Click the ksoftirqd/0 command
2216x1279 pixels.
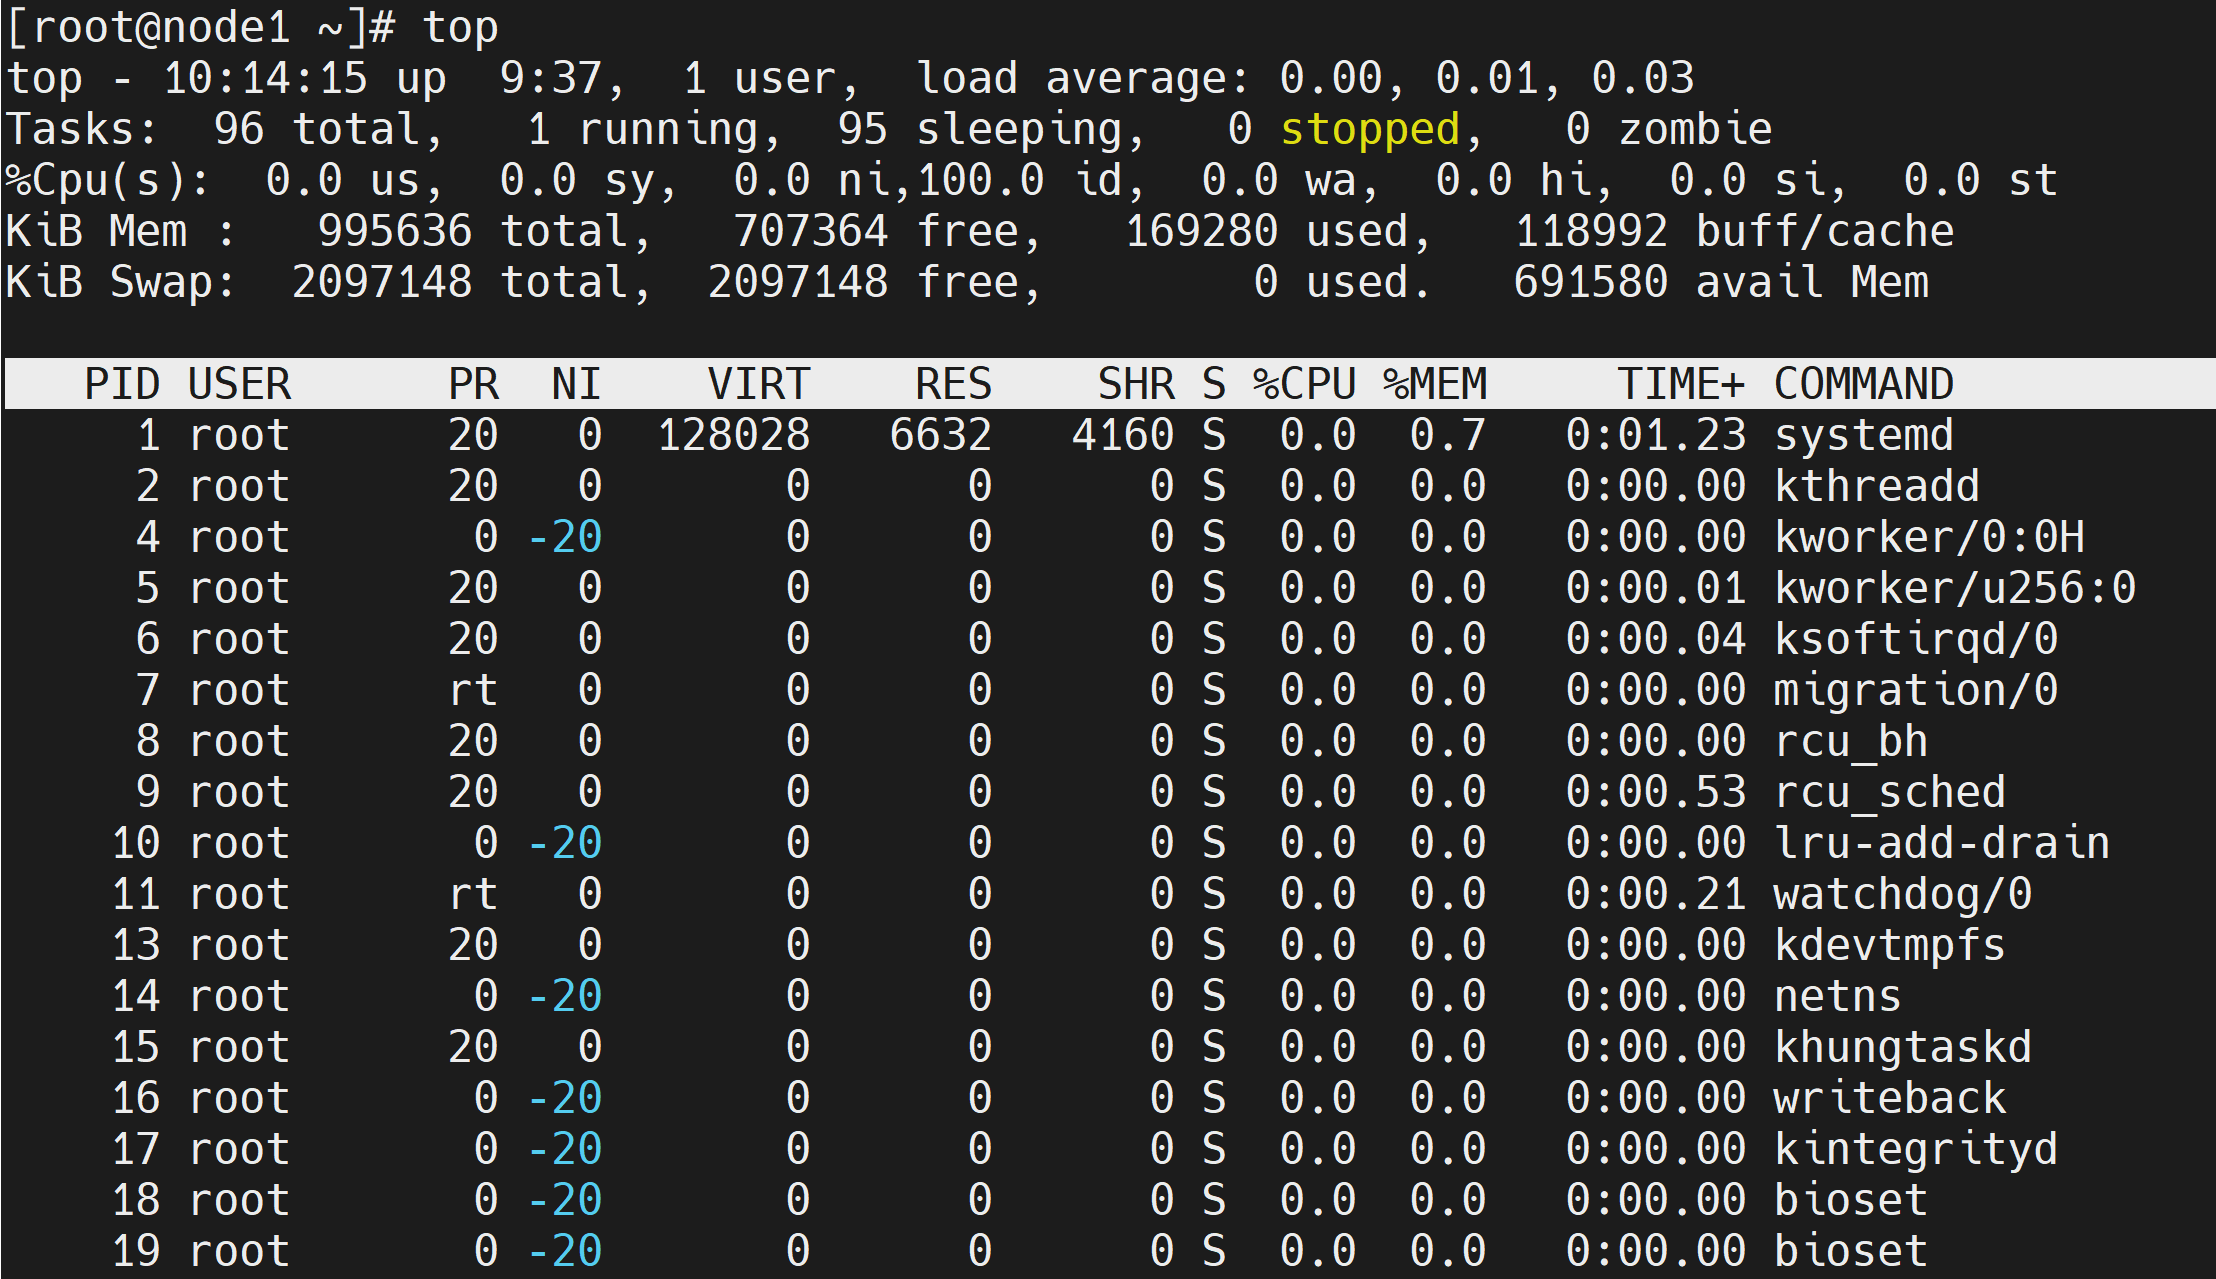[1915, 639]
